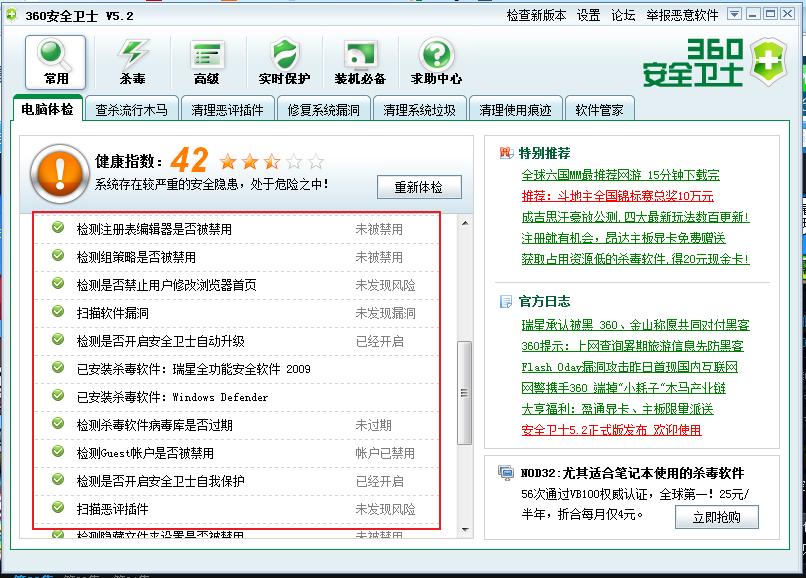Click the health rating stars
The image size is (806, 578).
pos(272,162)
